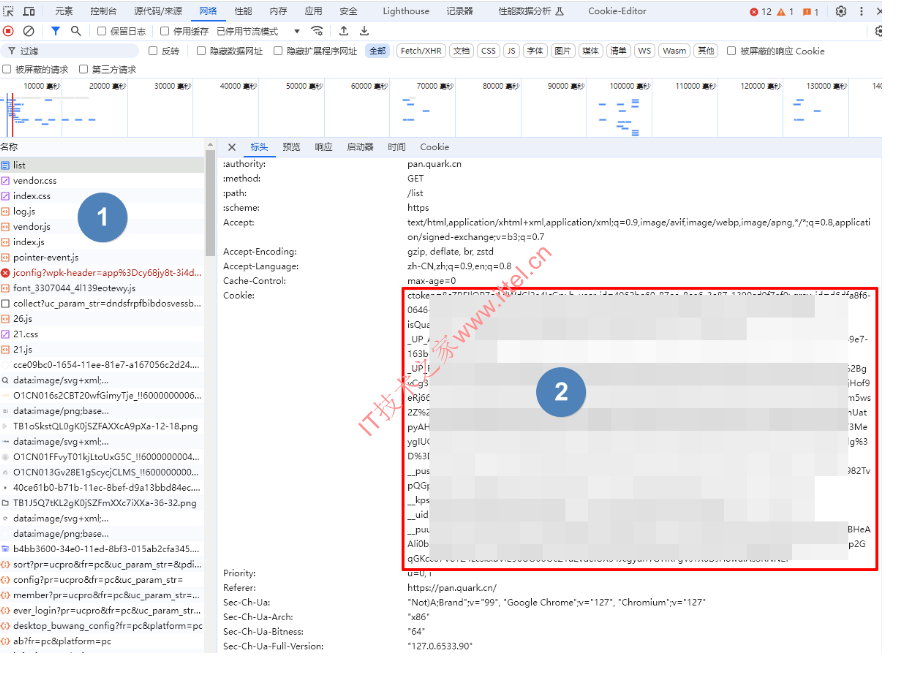This screenshot has height=684, width=910.
Task: Open network conditions via the Wi-Fi icon
Action: coord(318,31)
